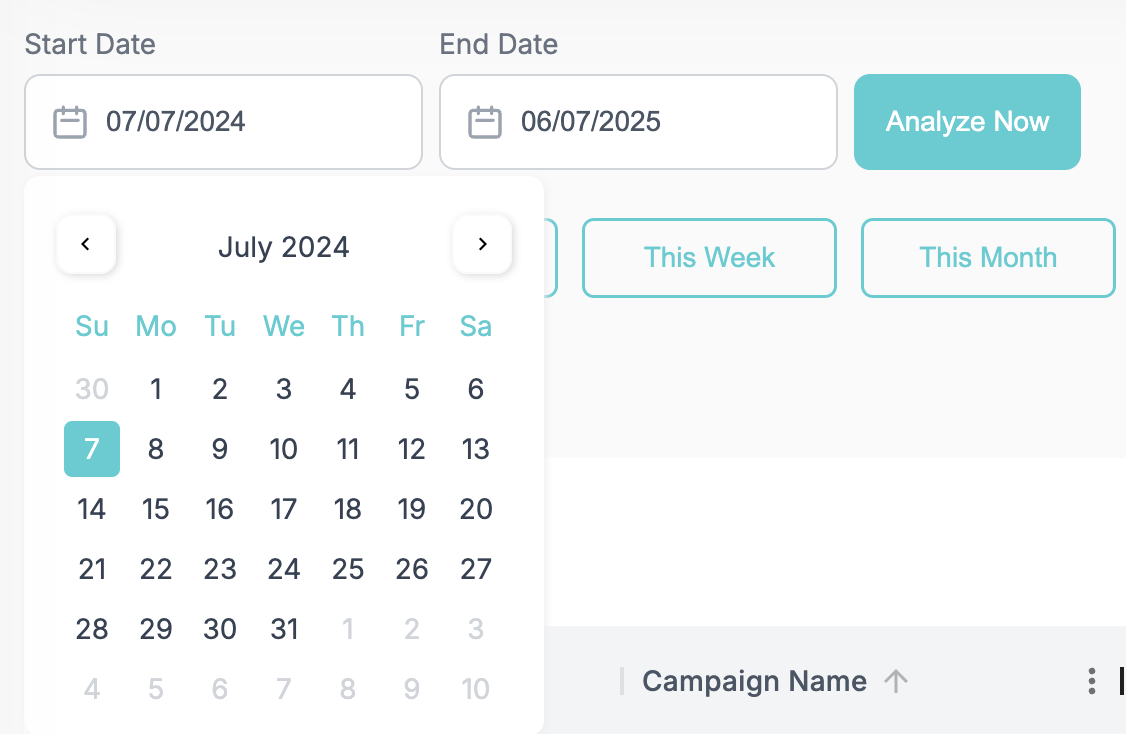Select the This Month preset
The image size is (1126, 734).
point(988,258)
